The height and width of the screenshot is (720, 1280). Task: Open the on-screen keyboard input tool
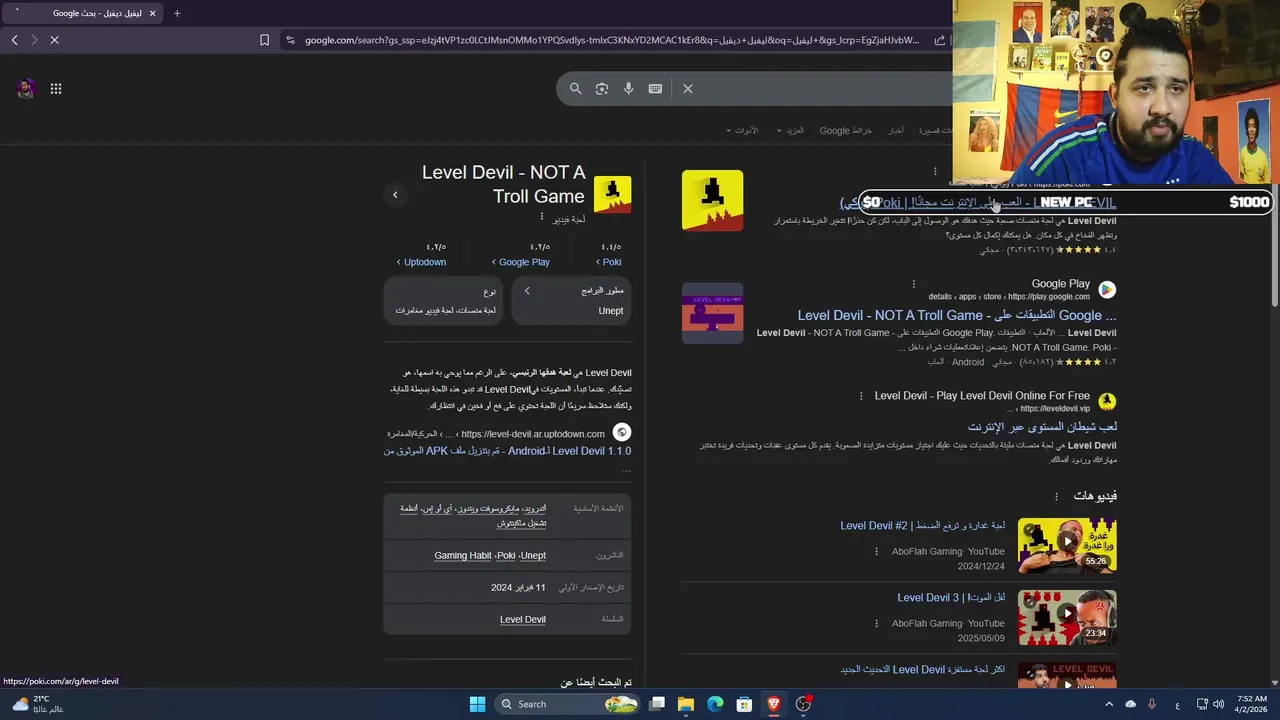coord(655,88)
